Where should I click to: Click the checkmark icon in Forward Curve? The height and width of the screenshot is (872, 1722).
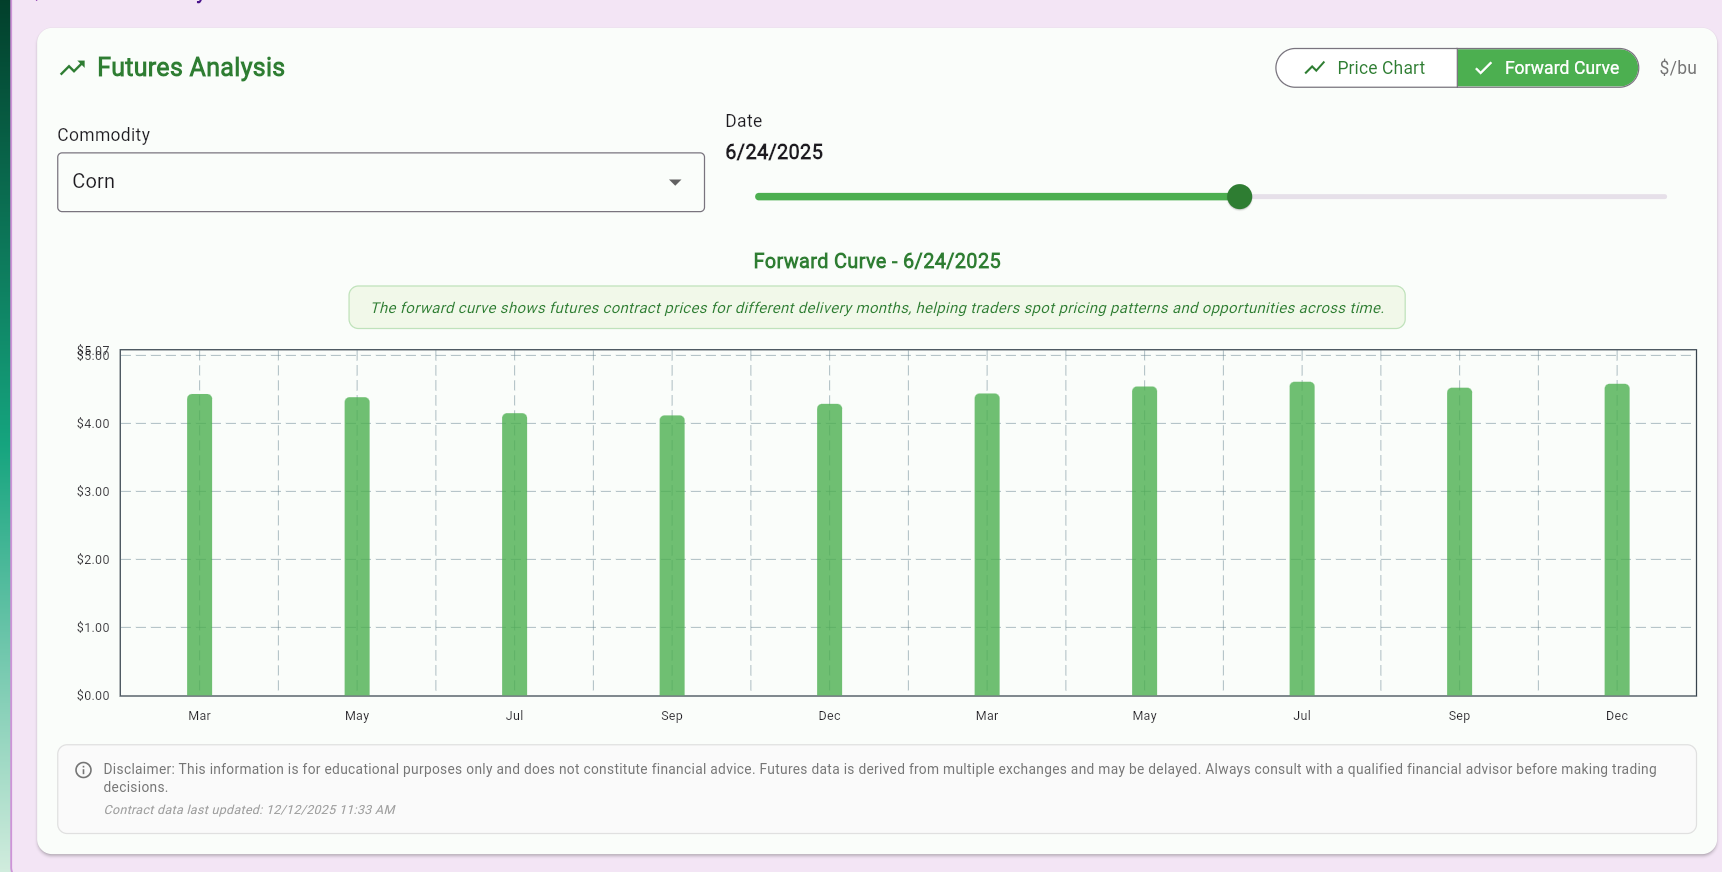tap(1483, 68)
